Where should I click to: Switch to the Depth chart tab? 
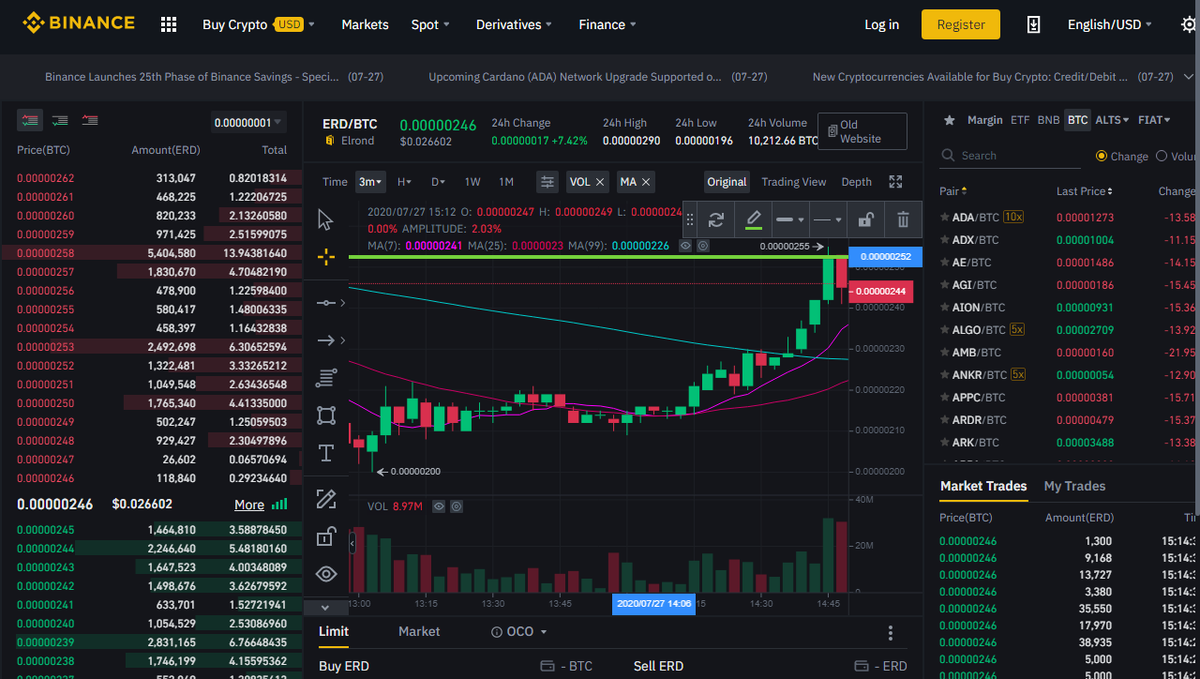point(856,182)
